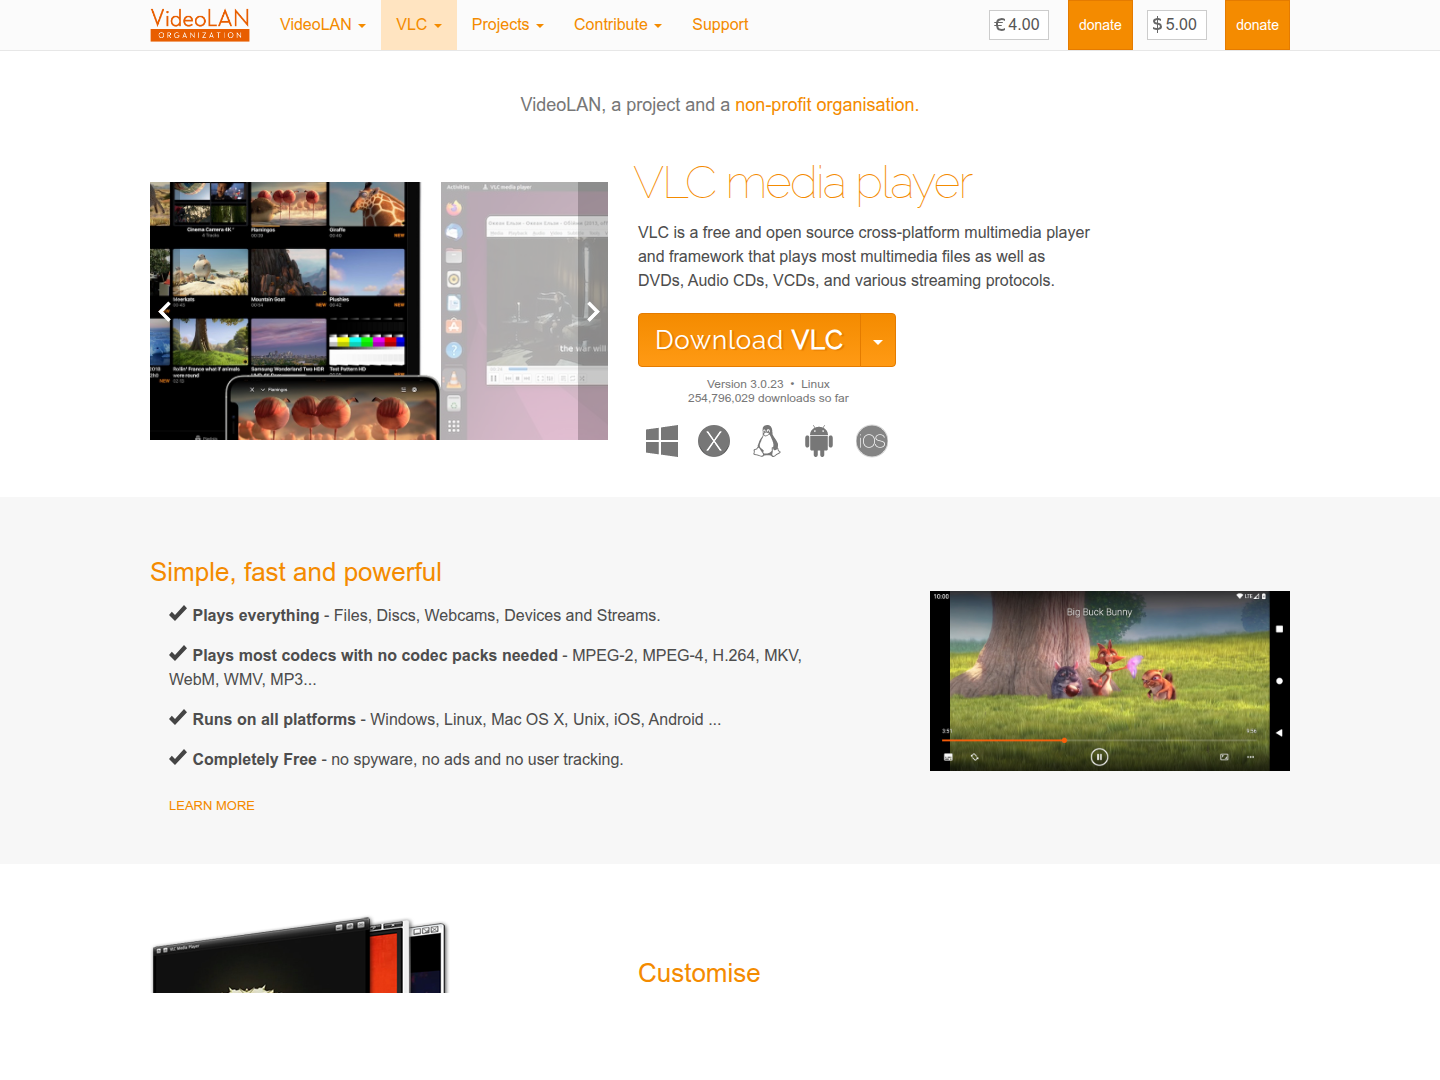Viewport: 1440px width, 1080px height.
Task: Select the Windows platform icon
Action: point(662,441)
